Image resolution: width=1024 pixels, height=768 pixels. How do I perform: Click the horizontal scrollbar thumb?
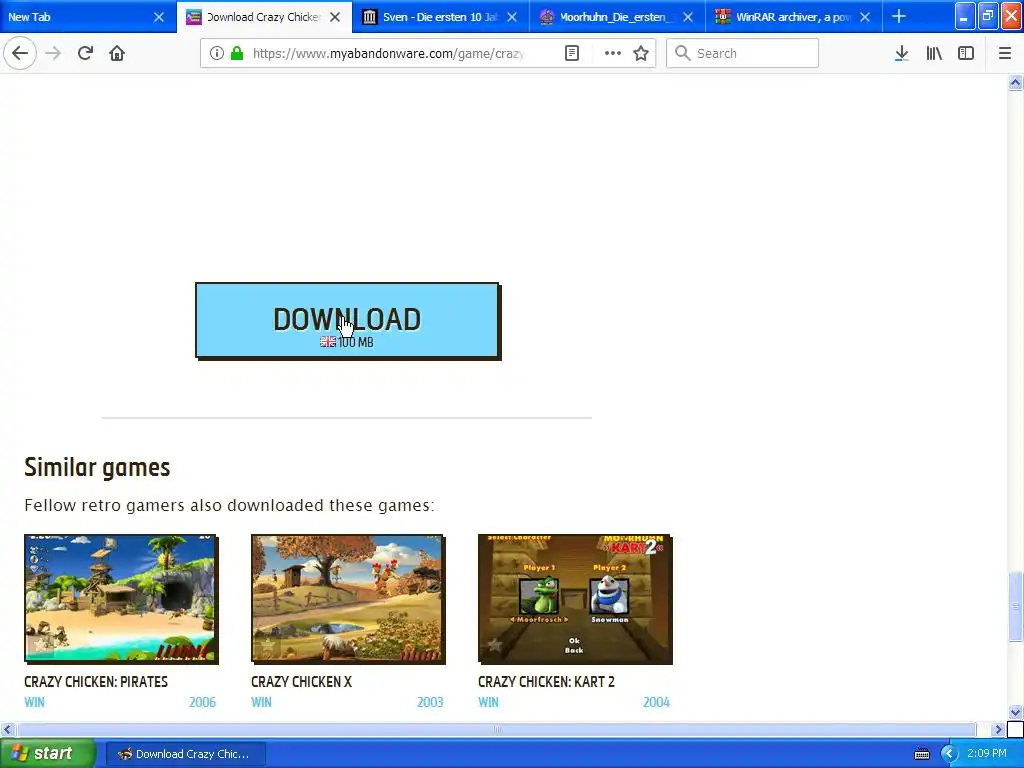tap(496, 729)
